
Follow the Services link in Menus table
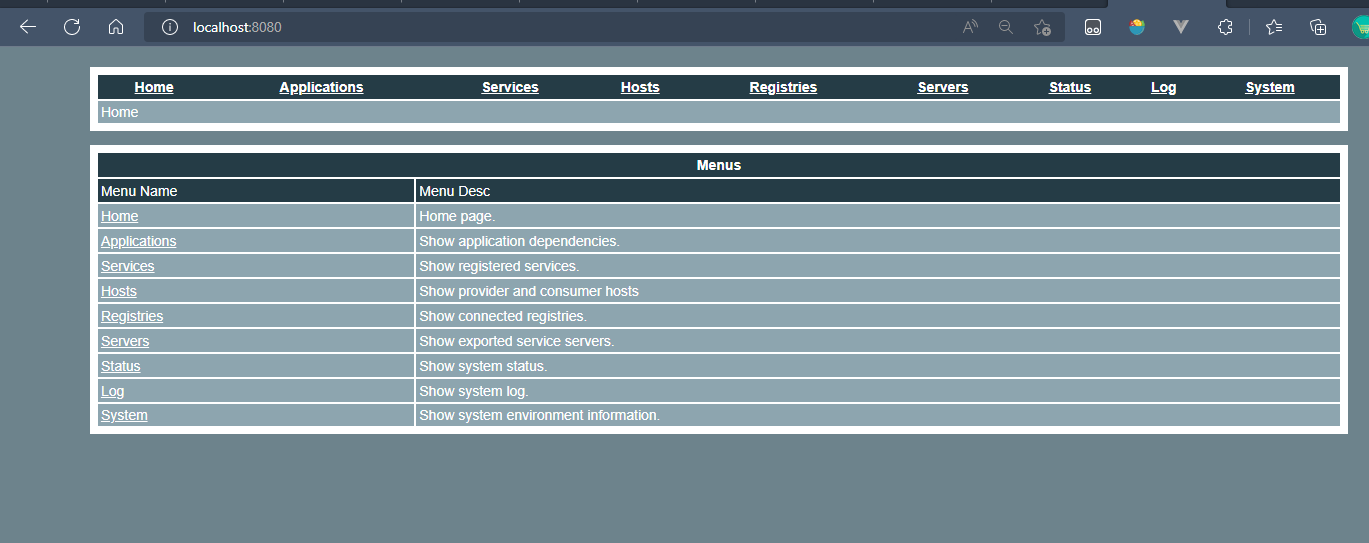pyautogui.click(x=128, y=266)
